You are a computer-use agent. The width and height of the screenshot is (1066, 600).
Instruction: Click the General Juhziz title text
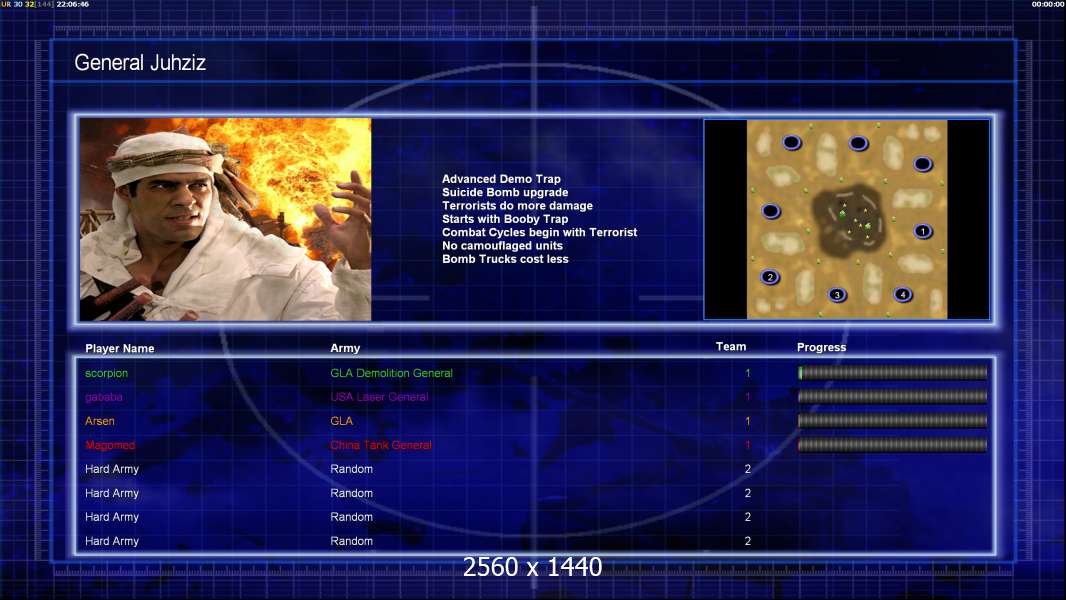[140, 63]
